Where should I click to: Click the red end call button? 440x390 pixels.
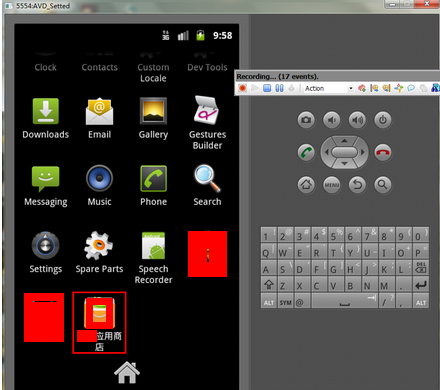(383, 152)
